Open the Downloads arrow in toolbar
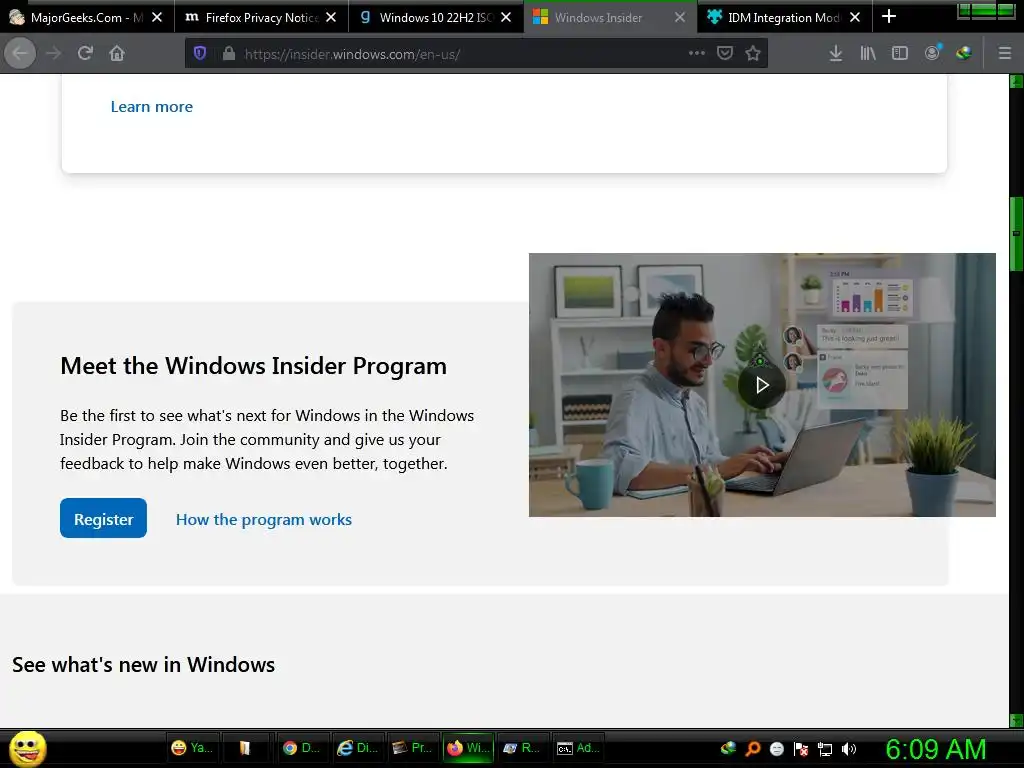The width and height of the screenshot is (1024, 768). click(835, 54)
